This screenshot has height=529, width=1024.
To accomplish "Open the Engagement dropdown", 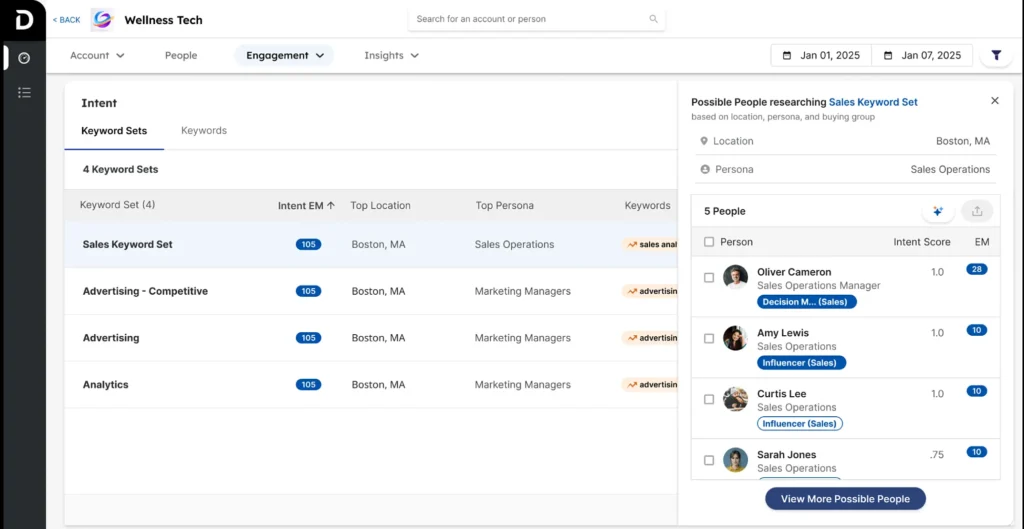I will 285,56.
